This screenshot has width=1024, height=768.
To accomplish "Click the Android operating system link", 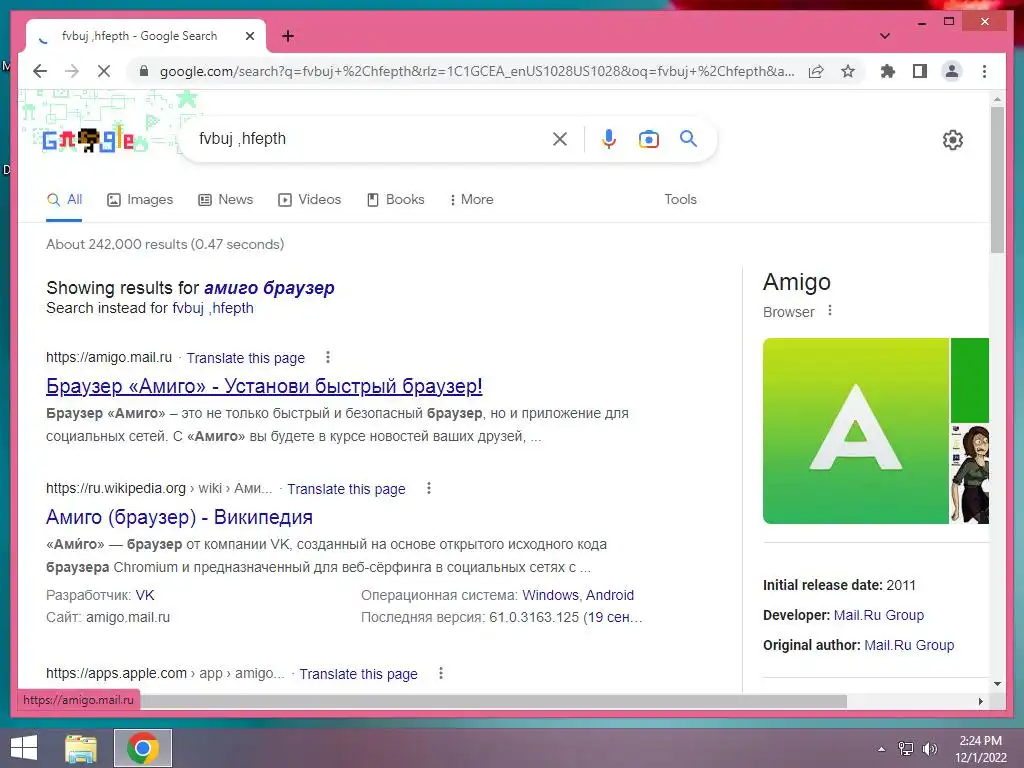I will tap(610, 596).
